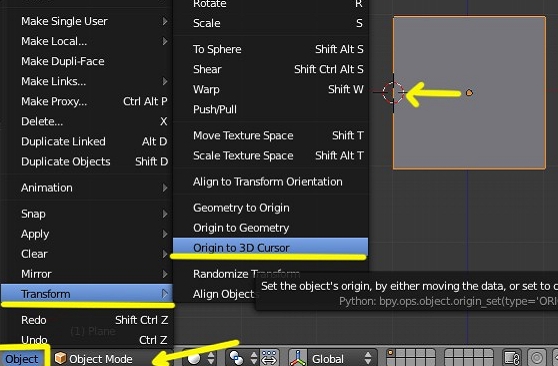Open the Global orientation dropdown

click(342, 358)
